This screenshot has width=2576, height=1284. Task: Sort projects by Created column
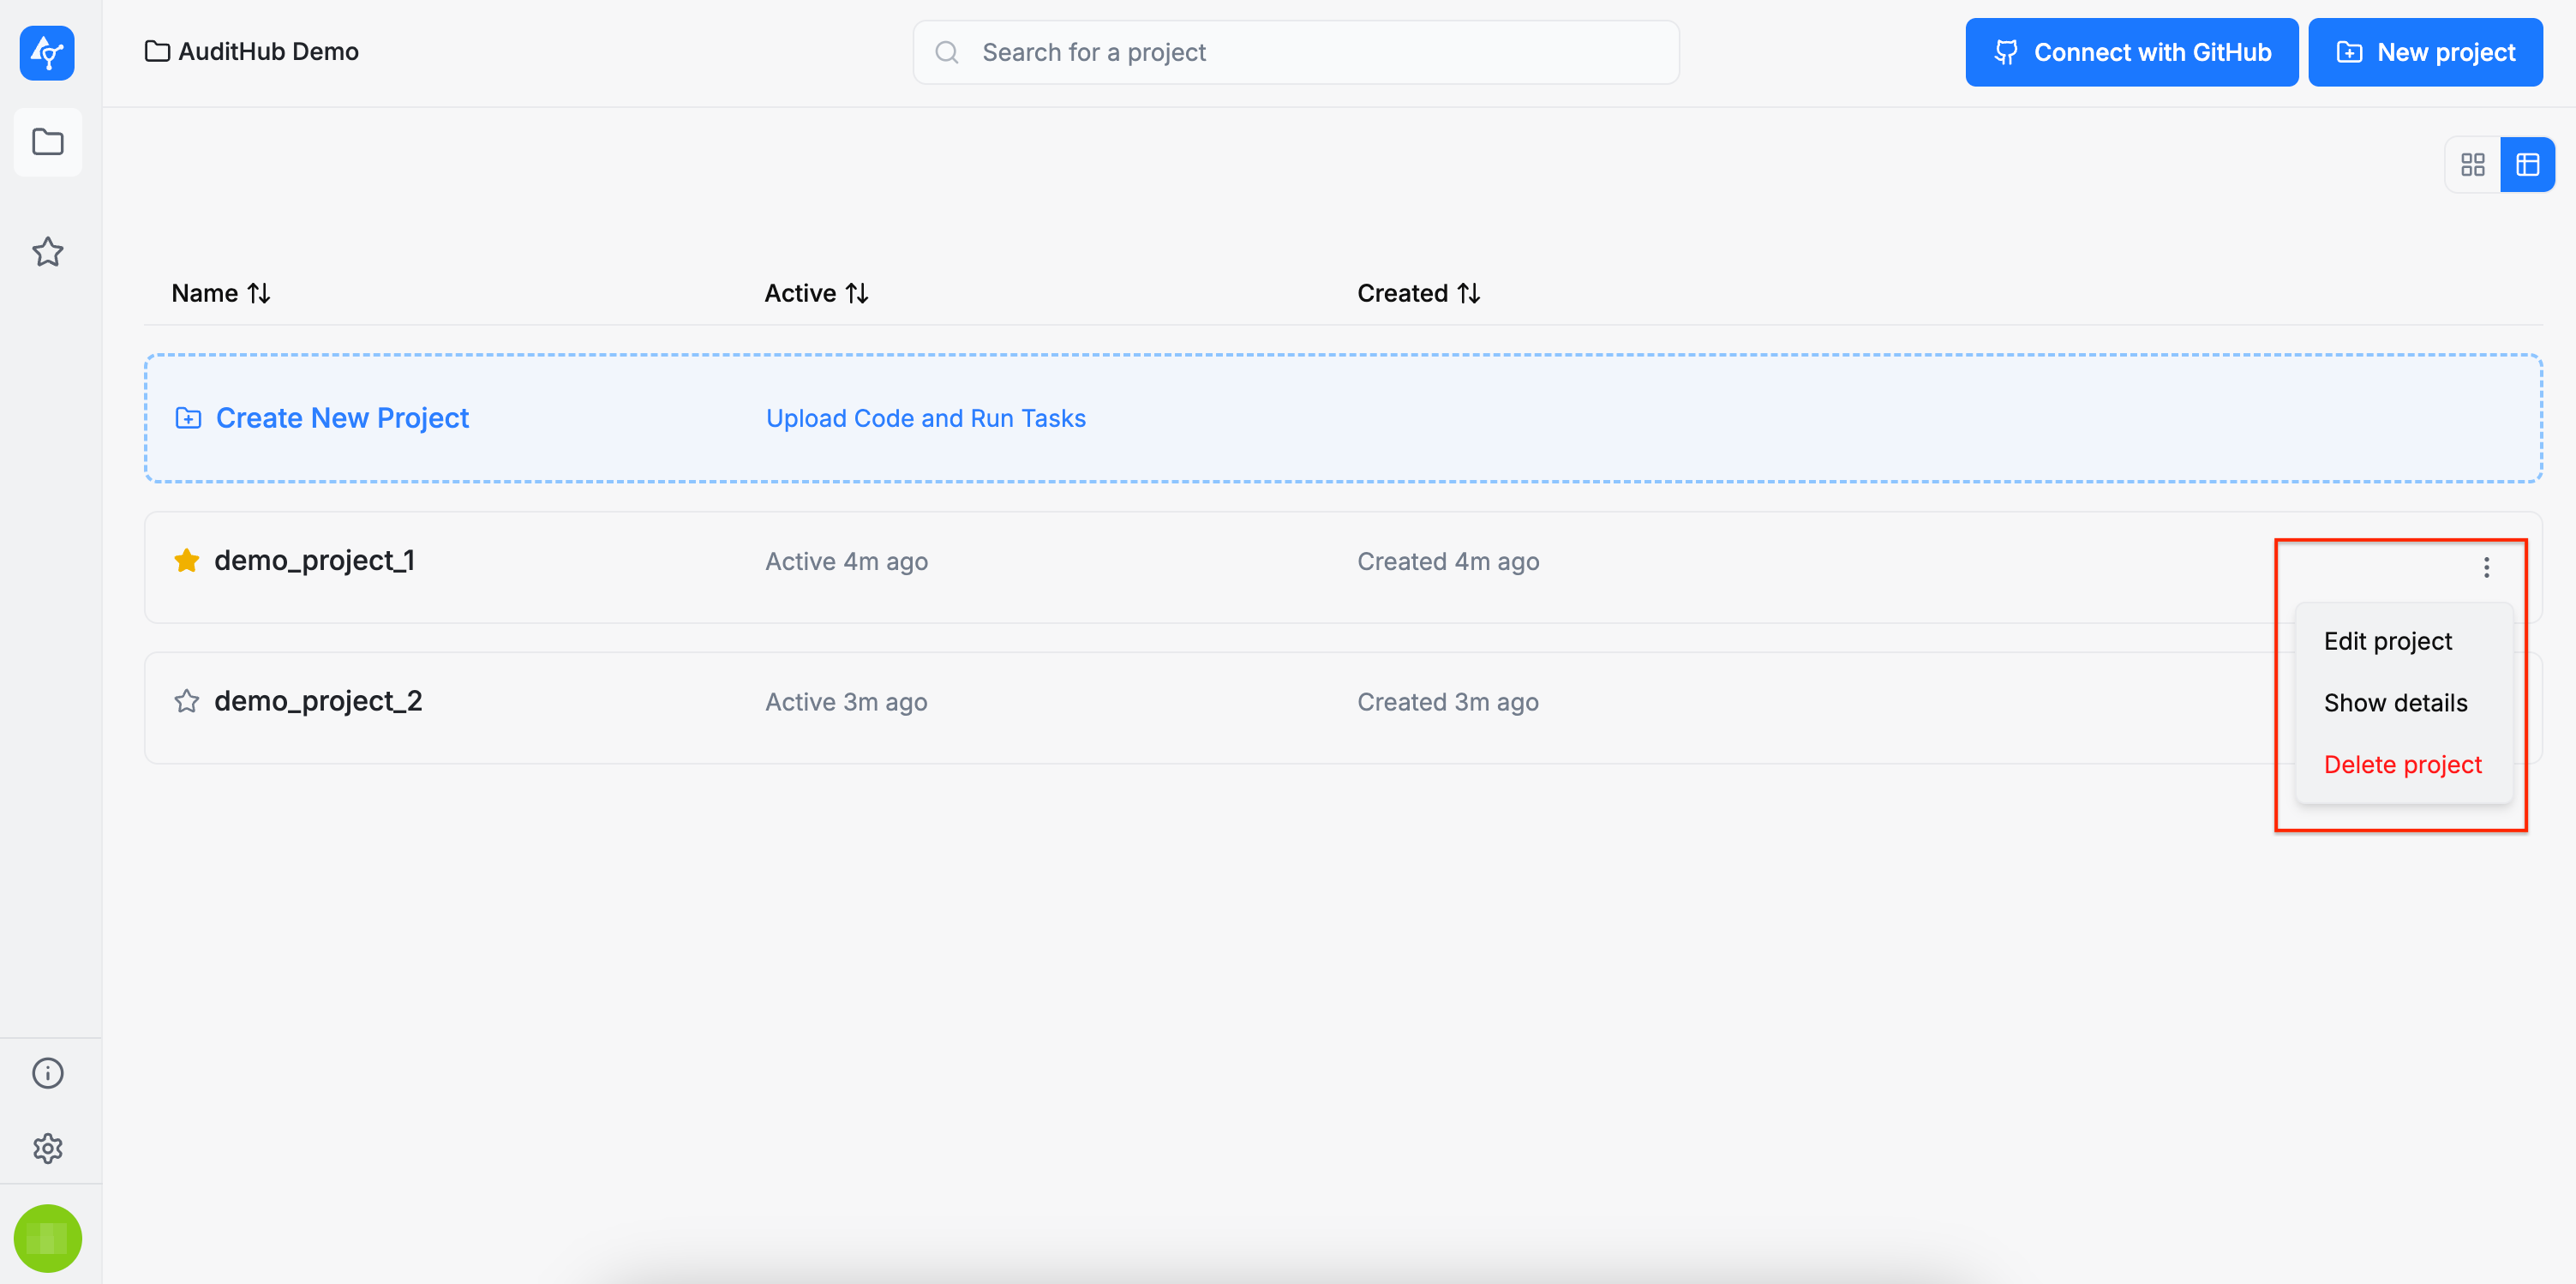click(1418, 293)
